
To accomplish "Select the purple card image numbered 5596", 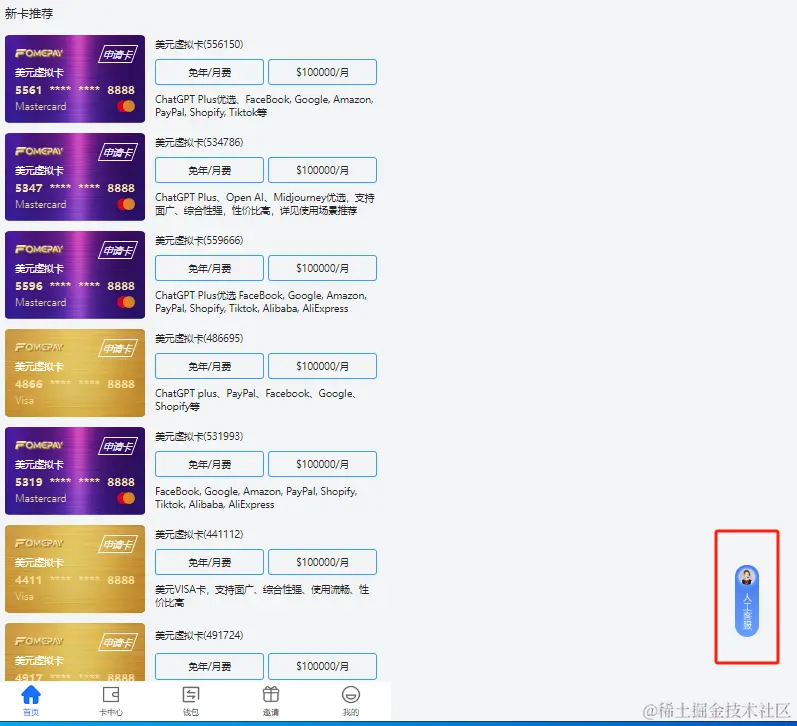I will (75, 275).
